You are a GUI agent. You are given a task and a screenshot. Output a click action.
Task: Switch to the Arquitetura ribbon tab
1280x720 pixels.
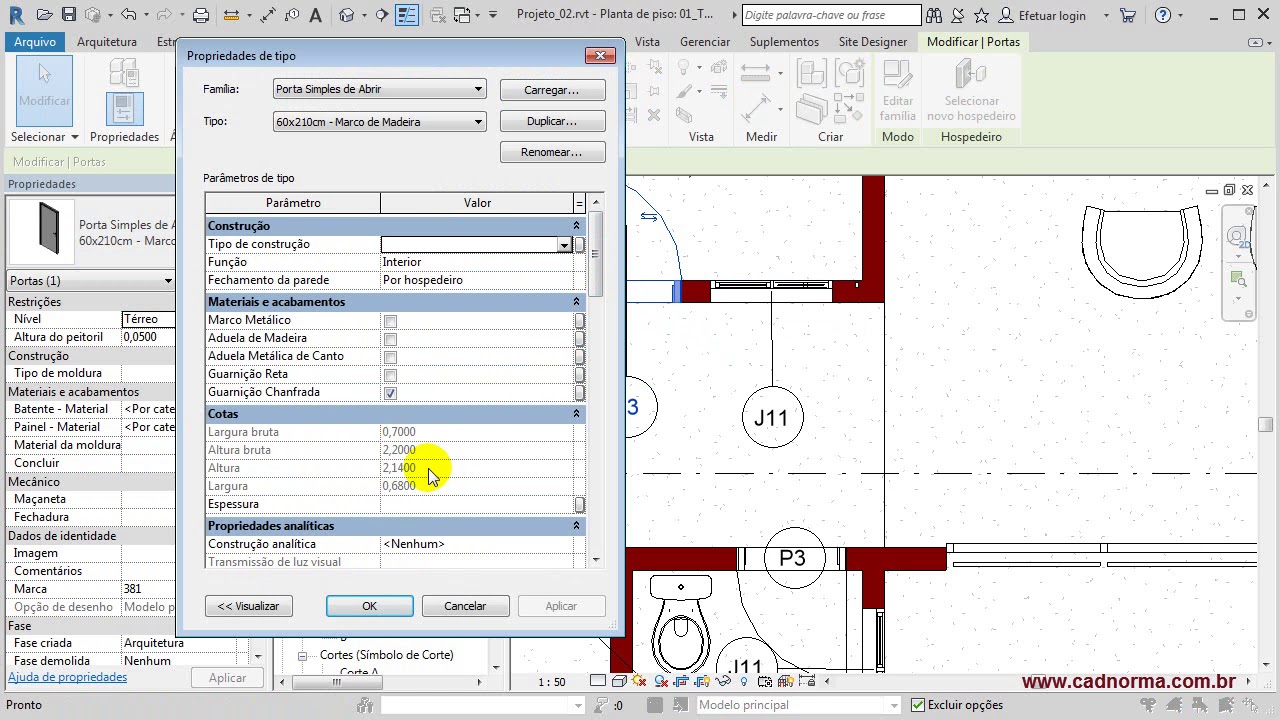[107, 42]
